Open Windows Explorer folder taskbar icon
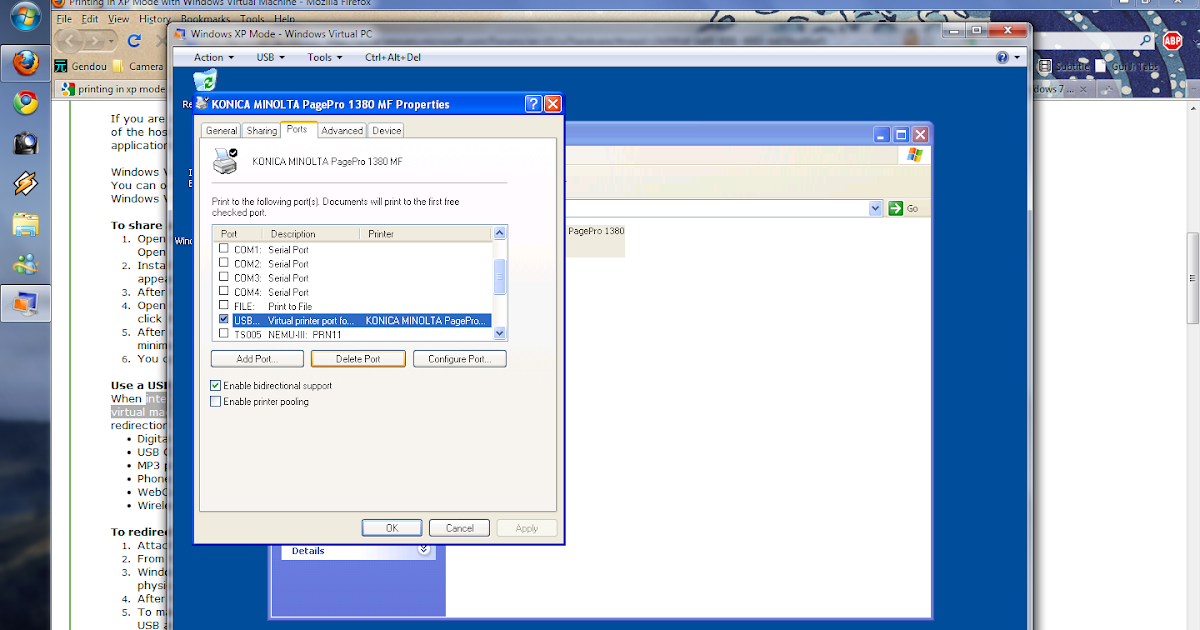 (x=25, y=223)
